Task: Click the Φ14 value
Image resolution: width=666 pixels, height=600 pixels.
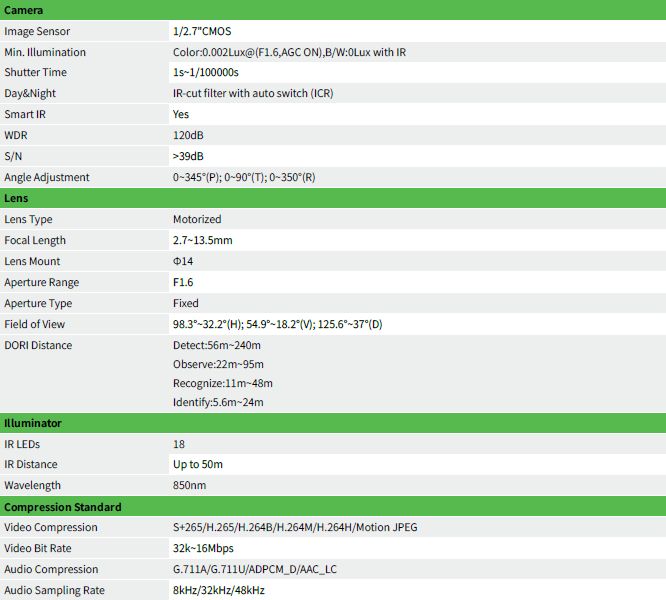Action: pos(183,262)
